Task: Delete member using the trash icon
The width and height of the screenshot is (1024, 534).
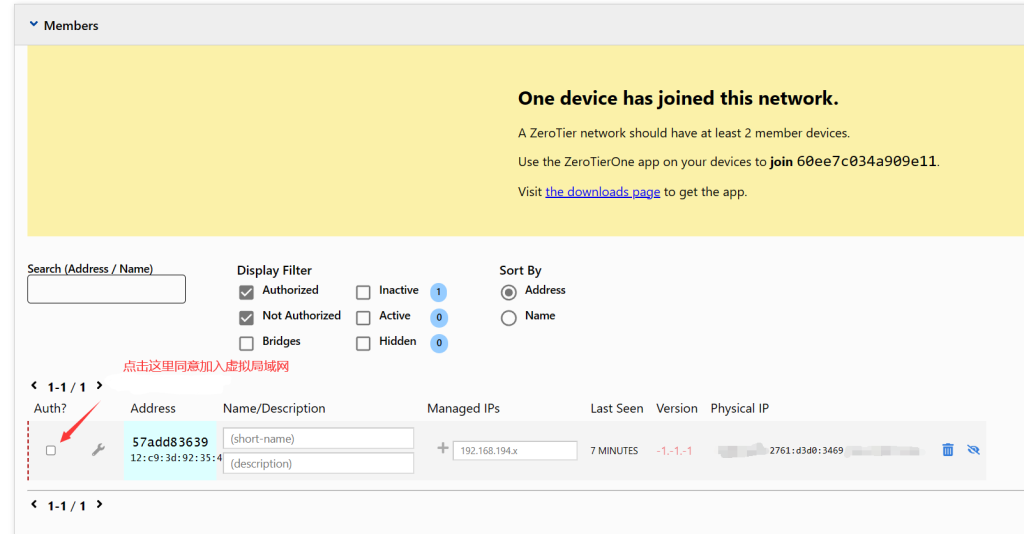Action: 948,450
